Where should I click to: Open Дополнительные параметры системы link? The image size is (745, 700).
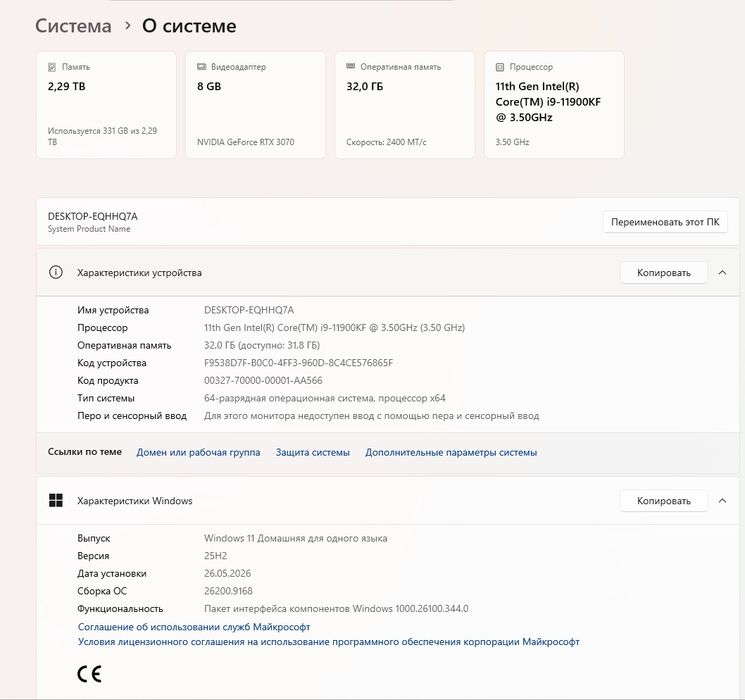451,452
